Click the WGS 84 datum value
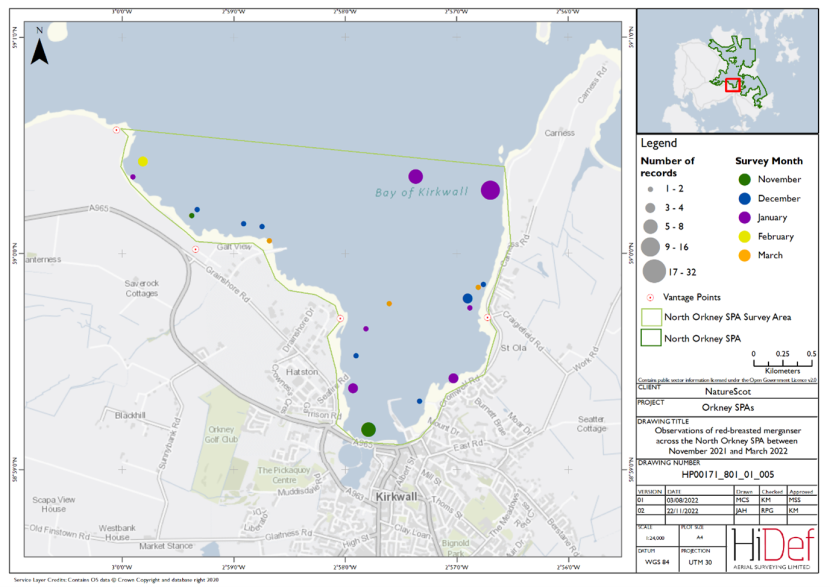Screen dimensions: 830x587 657,562
